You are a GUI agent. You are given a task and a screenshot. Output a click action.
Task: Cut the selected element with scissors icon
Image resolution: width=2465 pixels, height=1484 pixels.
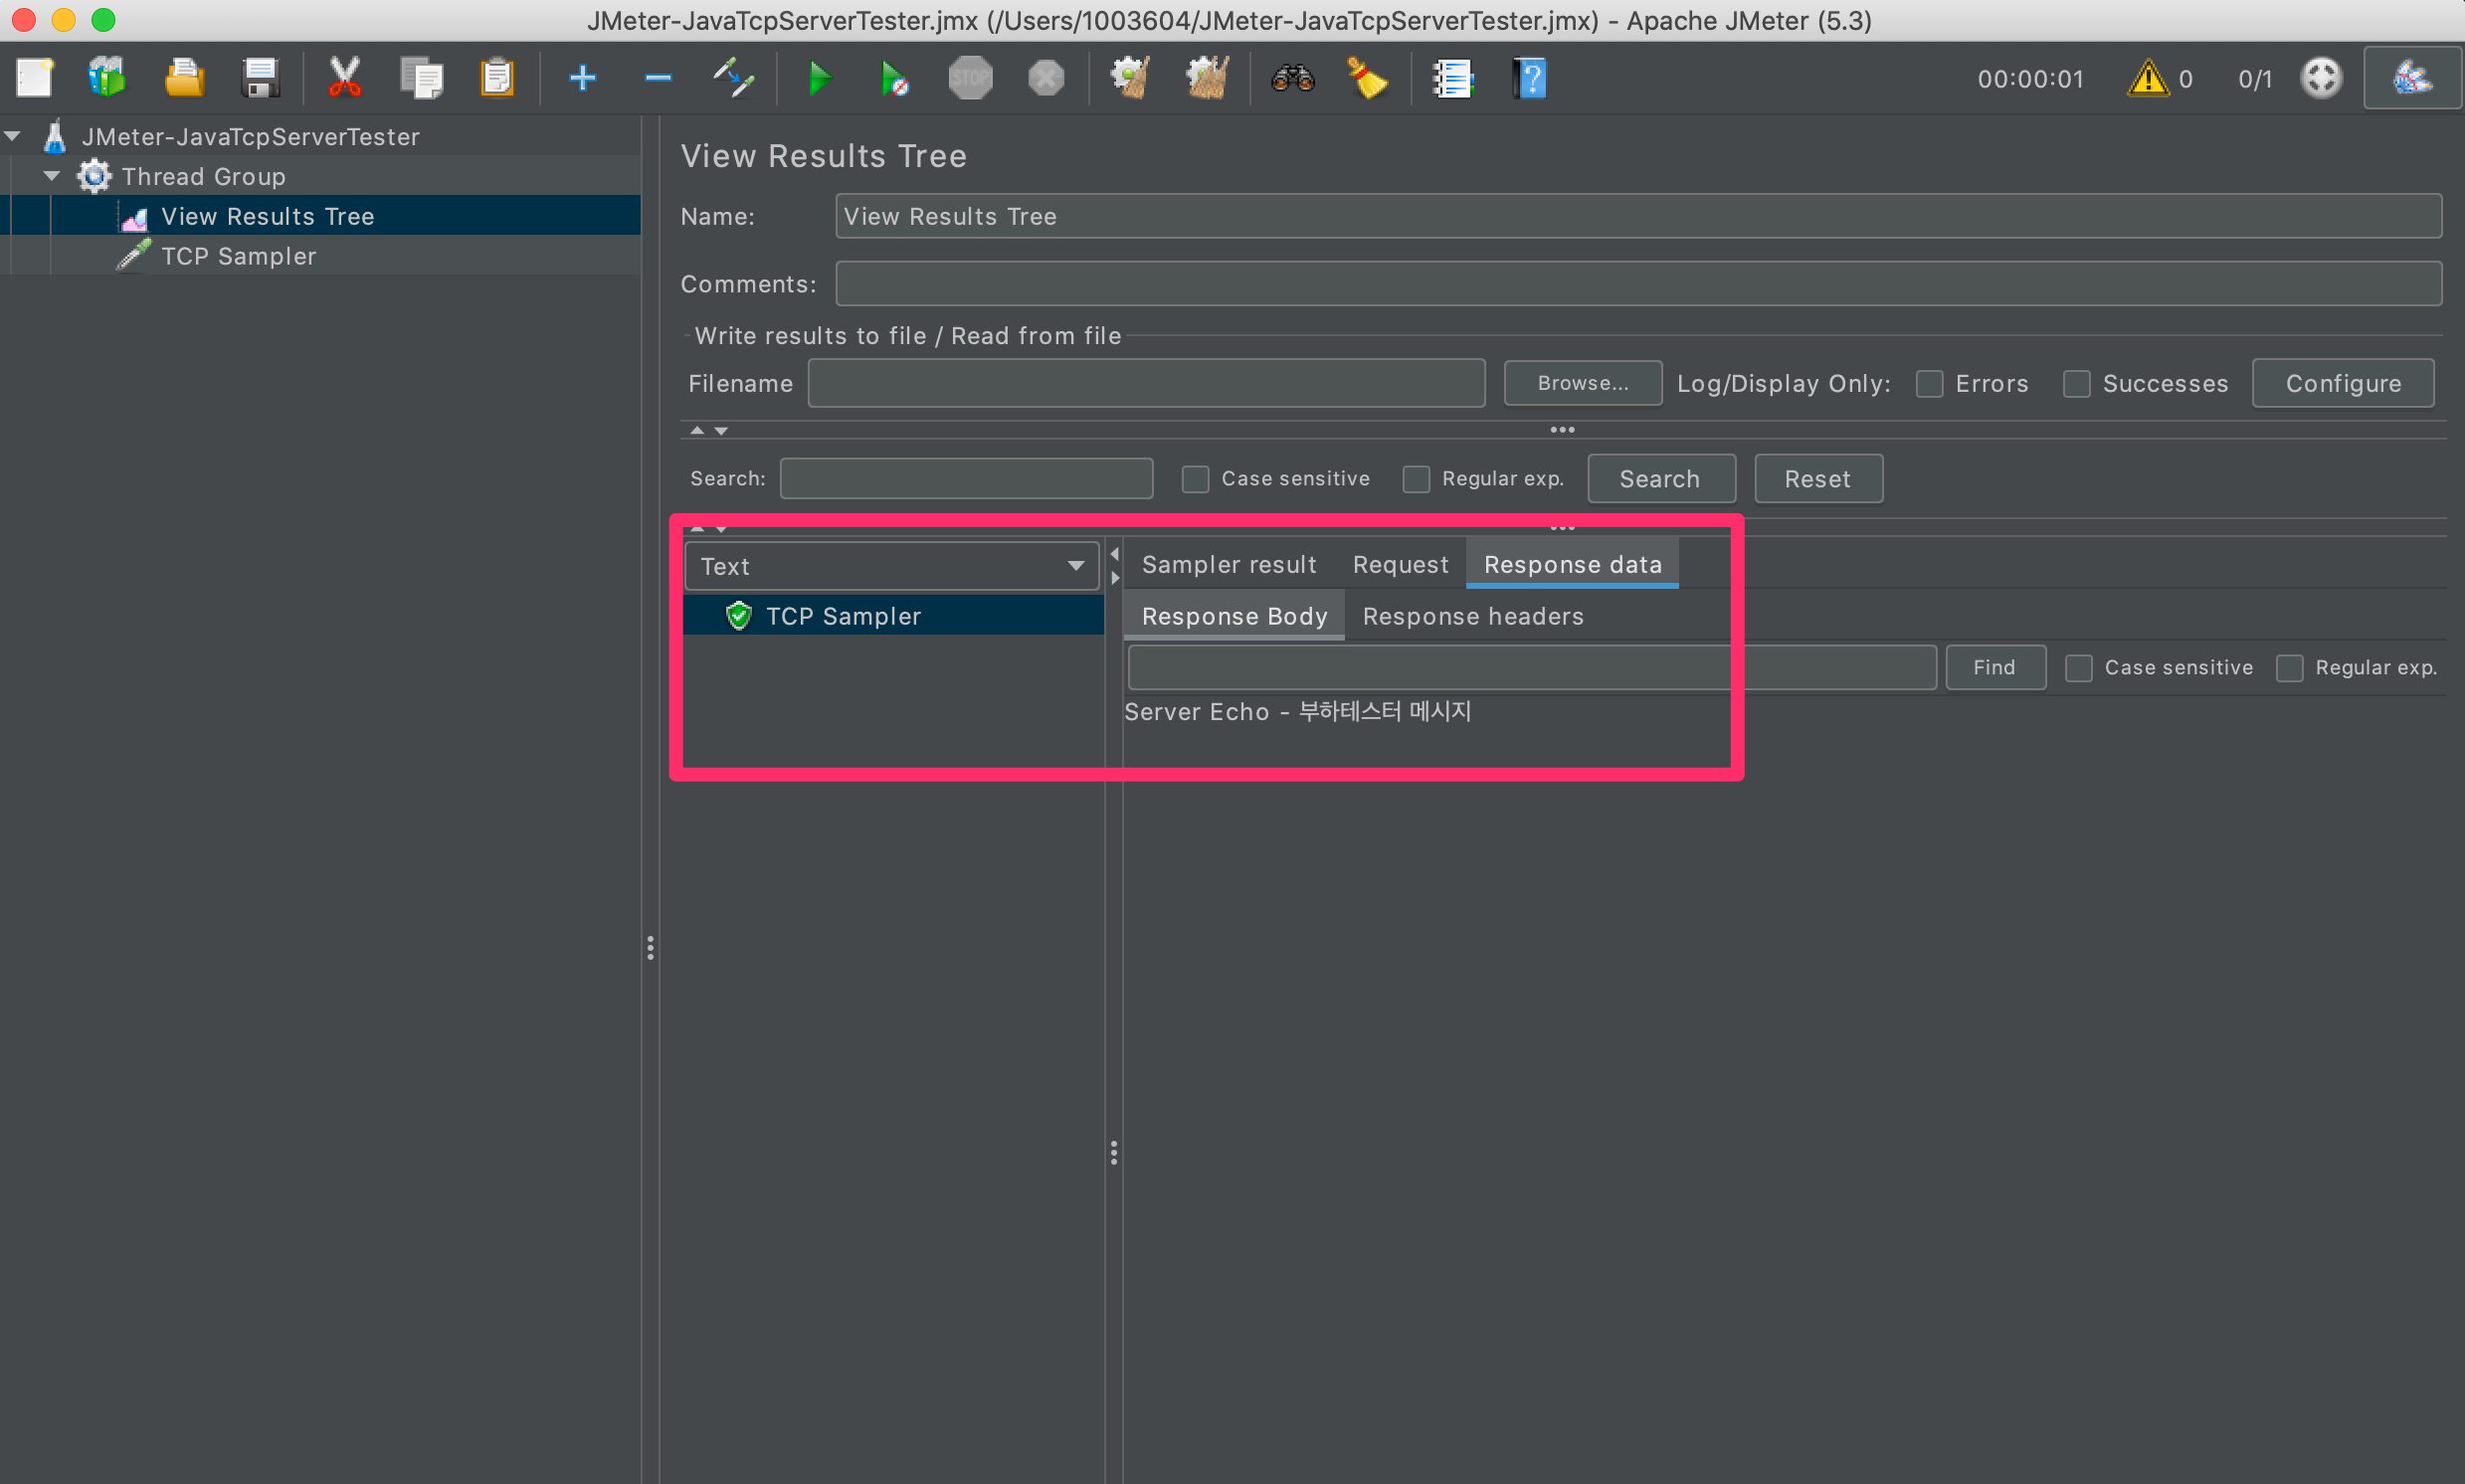tap(344, 78)
